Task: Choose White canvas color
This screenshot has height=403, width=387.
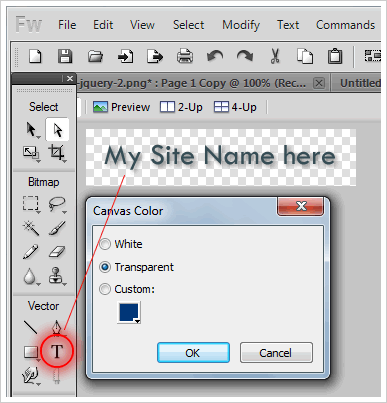Action: point(121,244)
